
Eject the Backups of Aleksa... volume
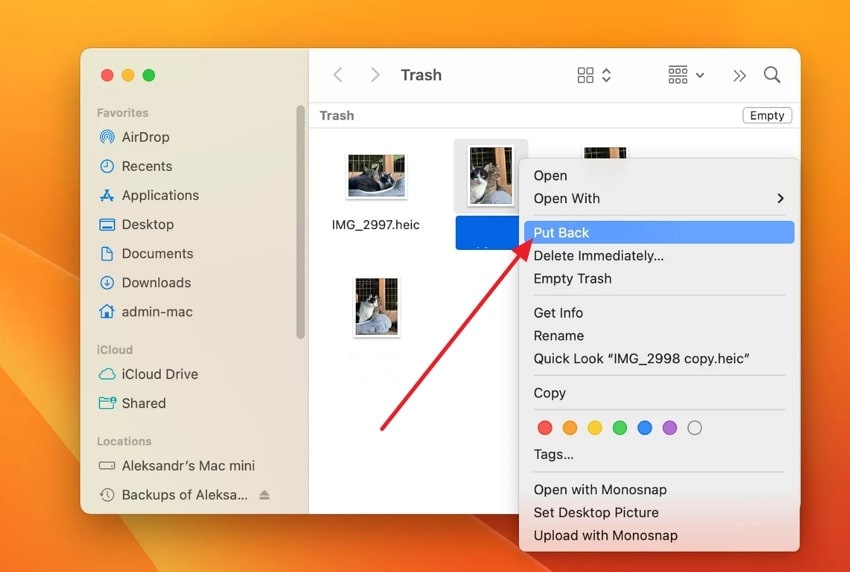point(264,494)
